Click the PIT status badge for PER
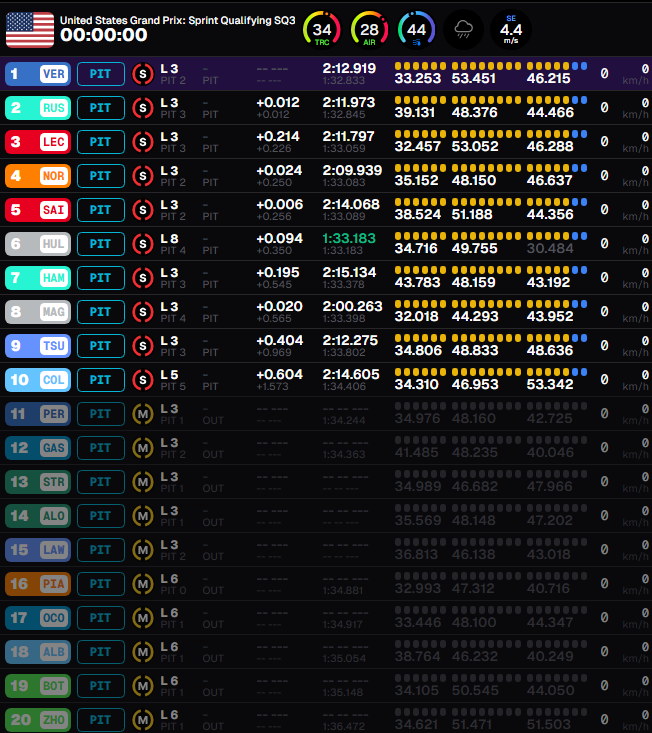The height and width of the screenshot is (733, 652). [x=101, y=414]
